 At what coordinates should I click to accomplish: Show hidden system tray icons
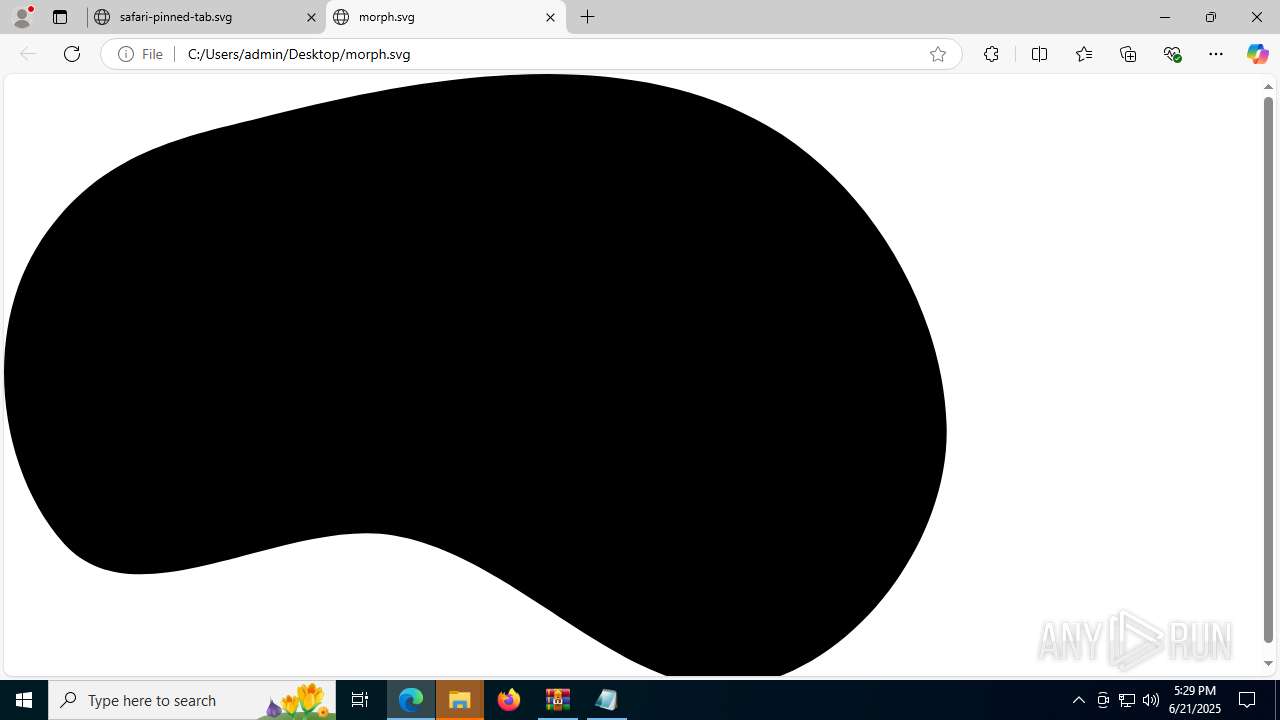coord(1078,700)
